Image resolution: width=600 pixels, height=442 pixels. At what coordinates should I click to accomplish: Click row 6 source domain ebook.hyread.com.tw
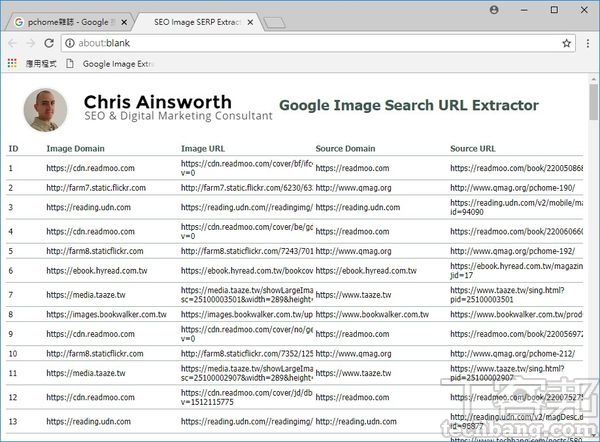pos(366,271)
